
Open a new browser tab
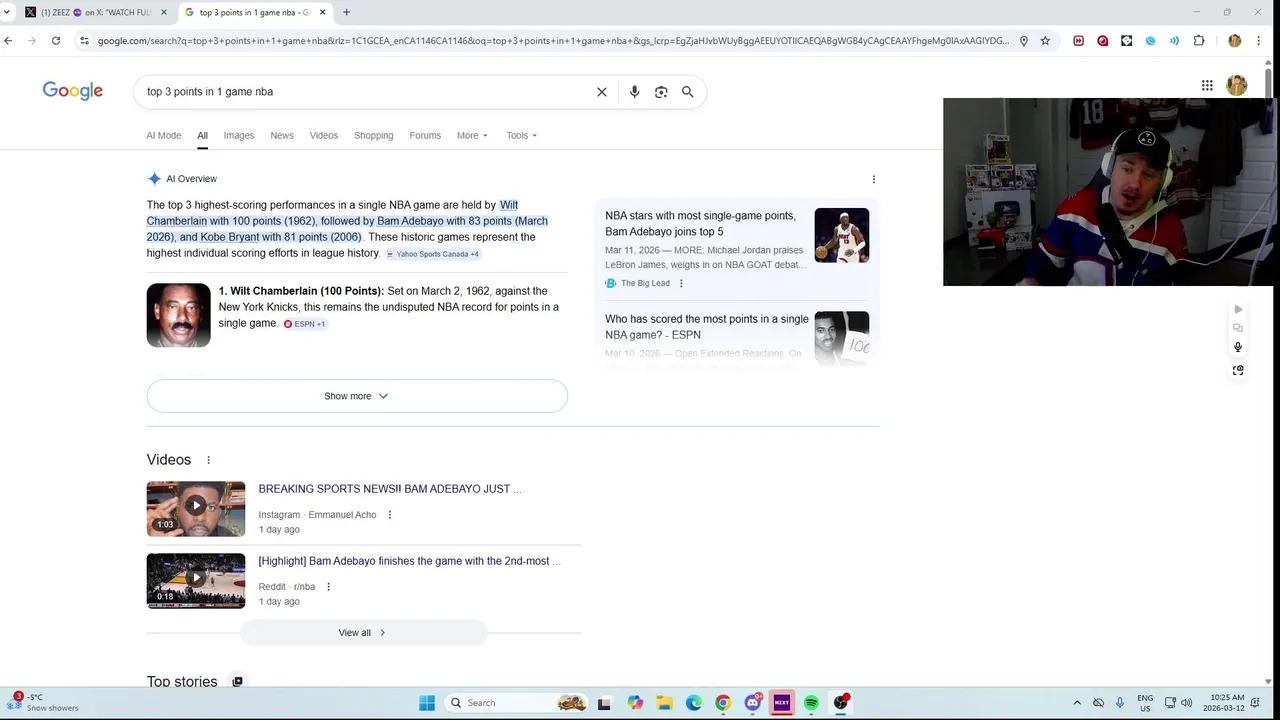[x=346, y=12]
